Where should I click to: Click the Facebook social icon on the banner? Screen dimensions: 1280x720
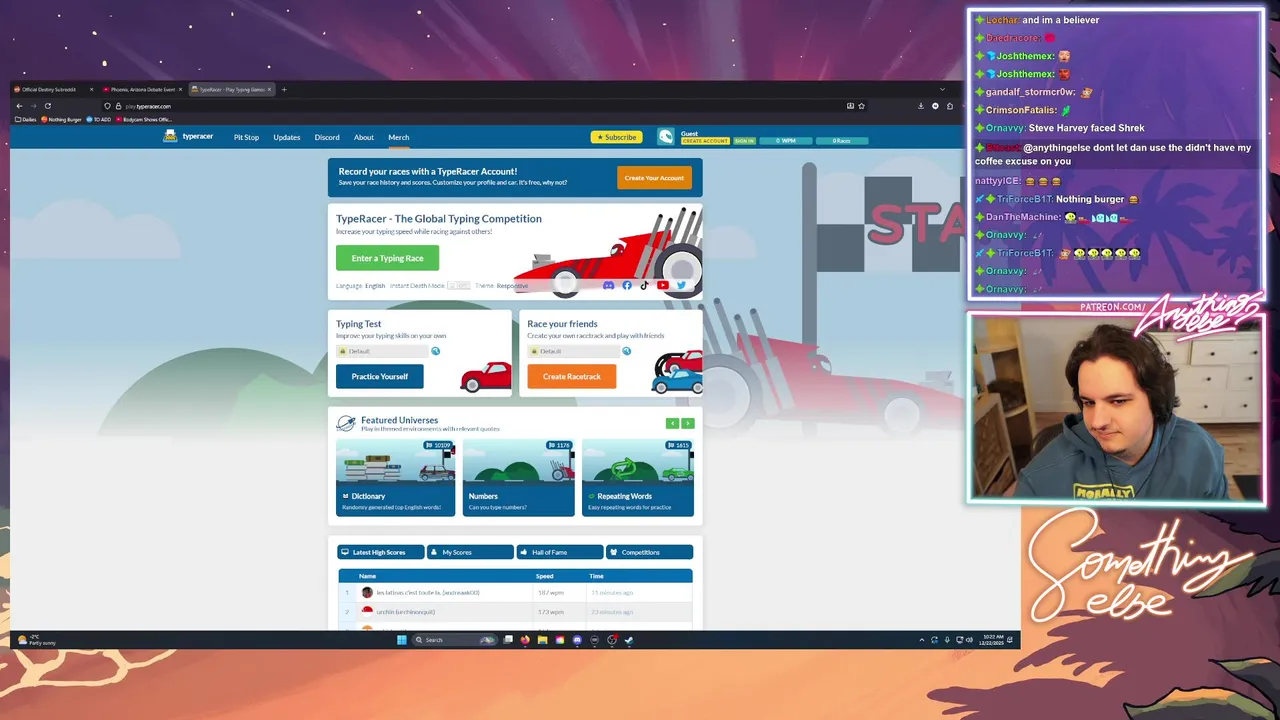627,285
